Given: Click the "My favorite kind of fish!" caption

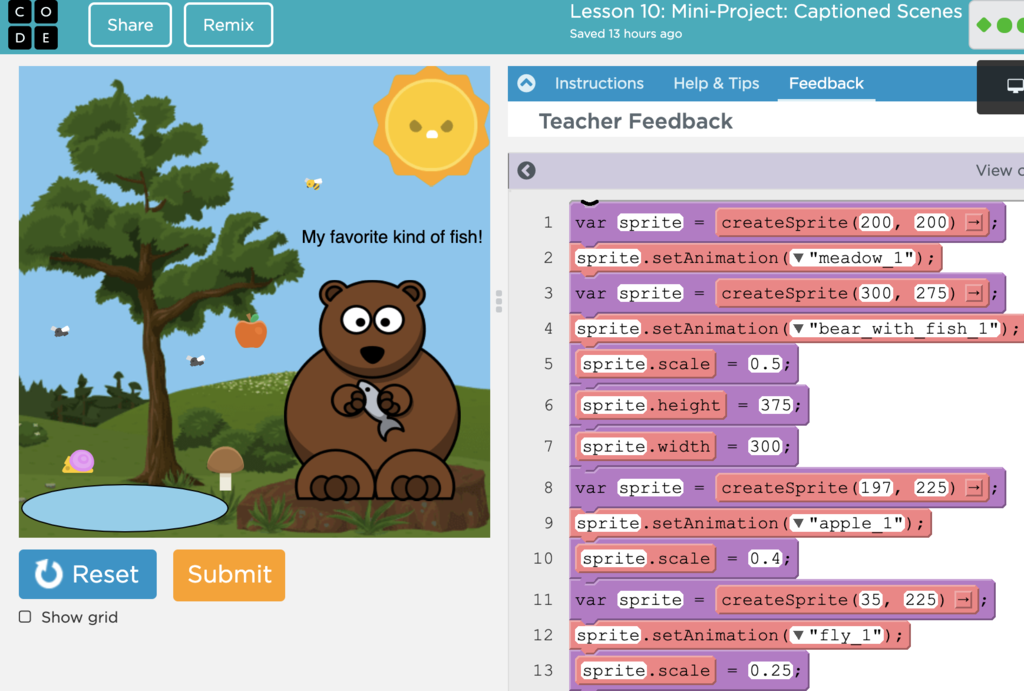Looking at the screenshot, I should click(392, 237).
